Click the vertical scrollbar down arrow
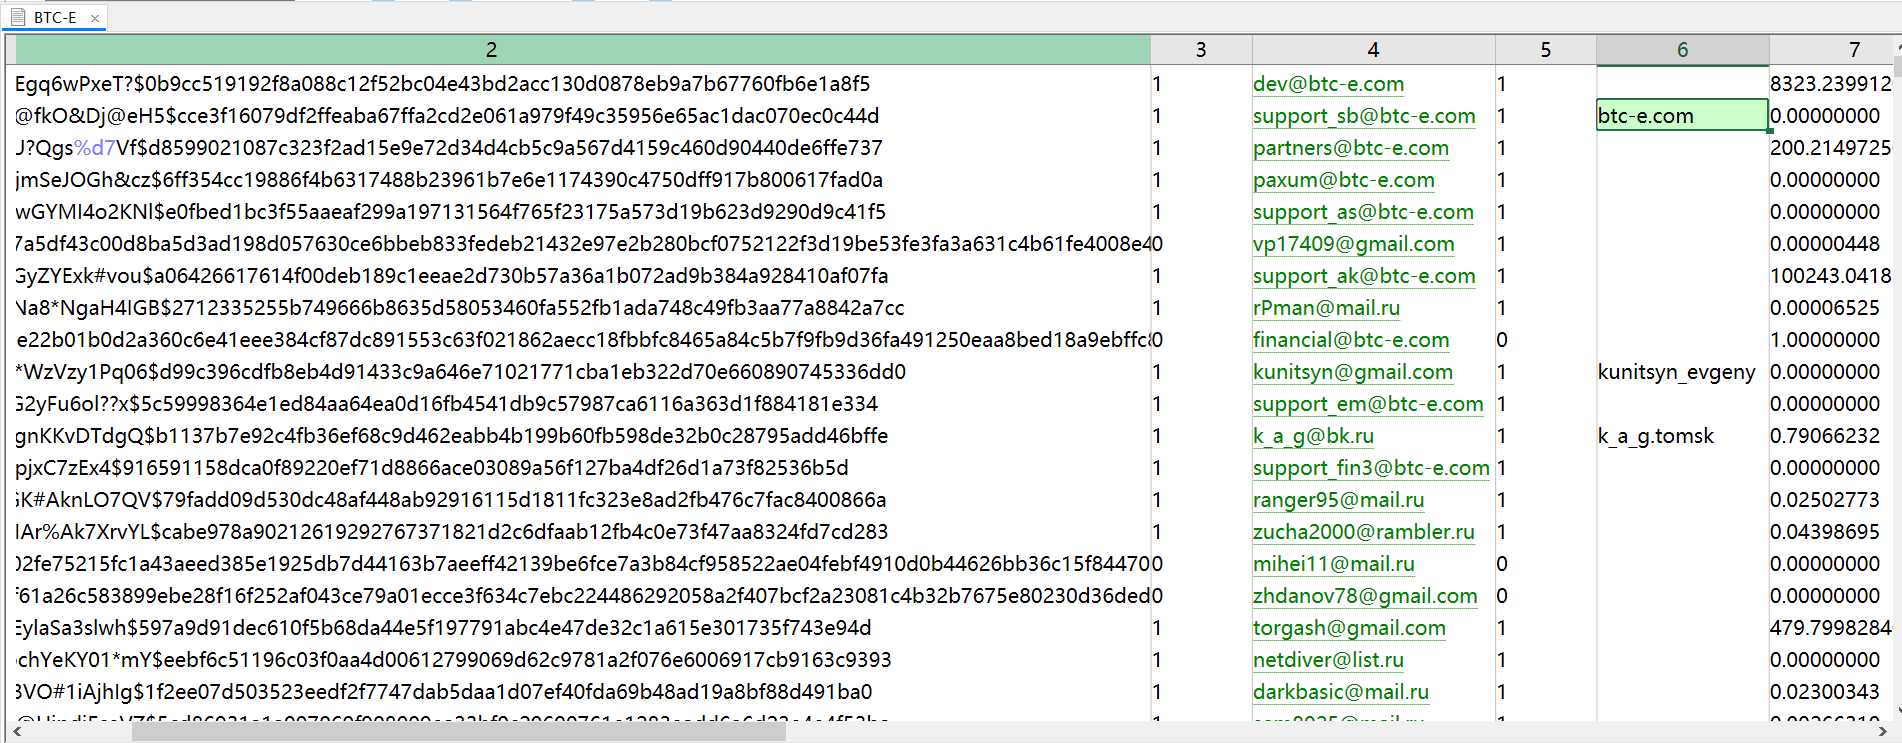This screenshot has width=1902, height=743. [1897, 711]
